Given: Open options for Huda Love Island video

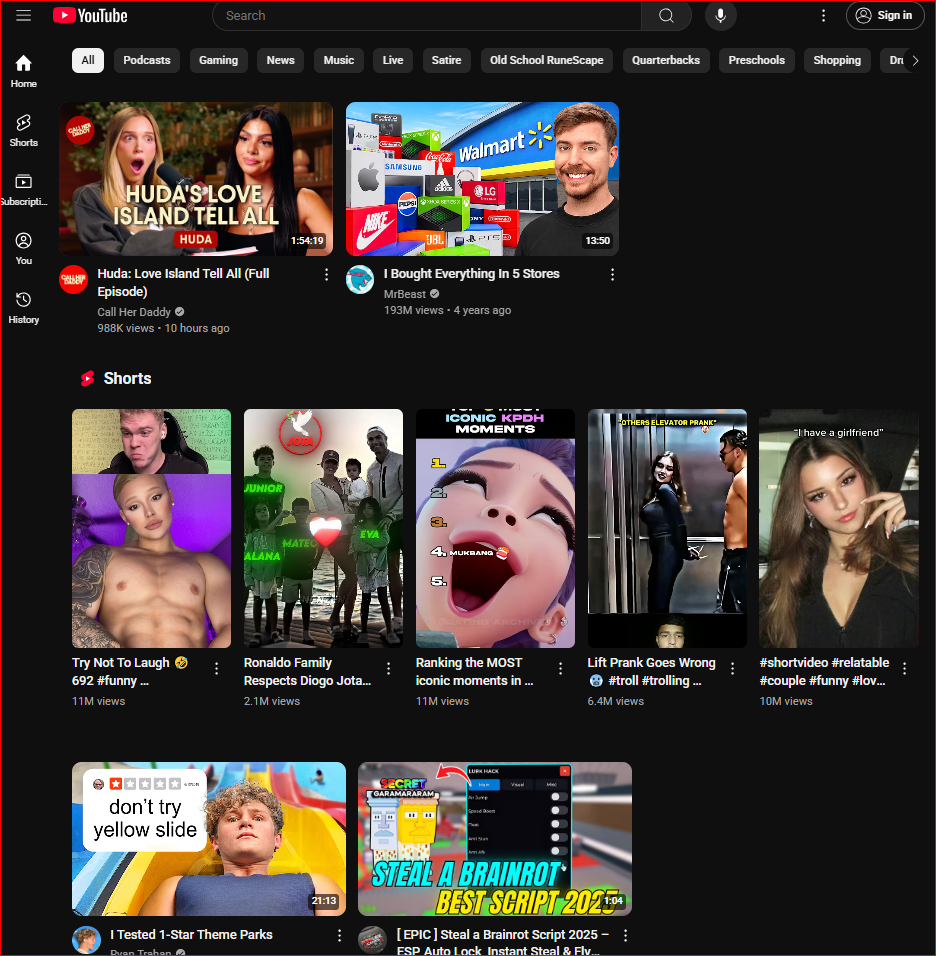Looking at the screenshot, I should 326,274.
